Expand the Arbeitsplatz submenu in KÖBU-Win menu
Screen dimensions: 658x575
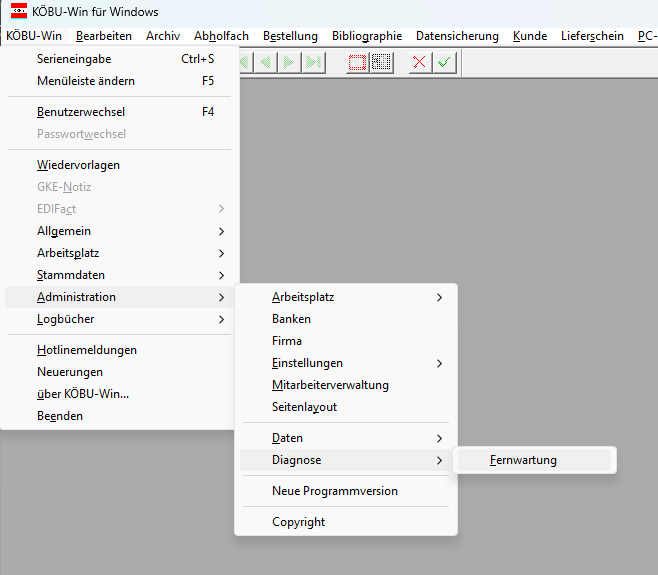pyautogui.click(x=120, y=253)
